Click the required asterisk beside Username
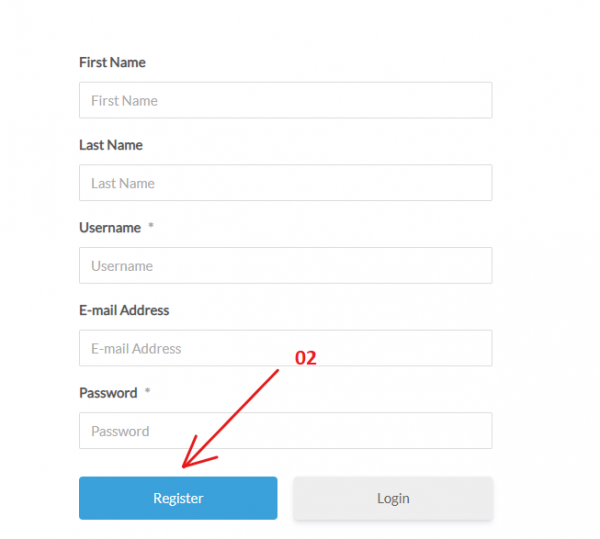The height and width of the screenshot is (539, 600). tap(151, 227)
